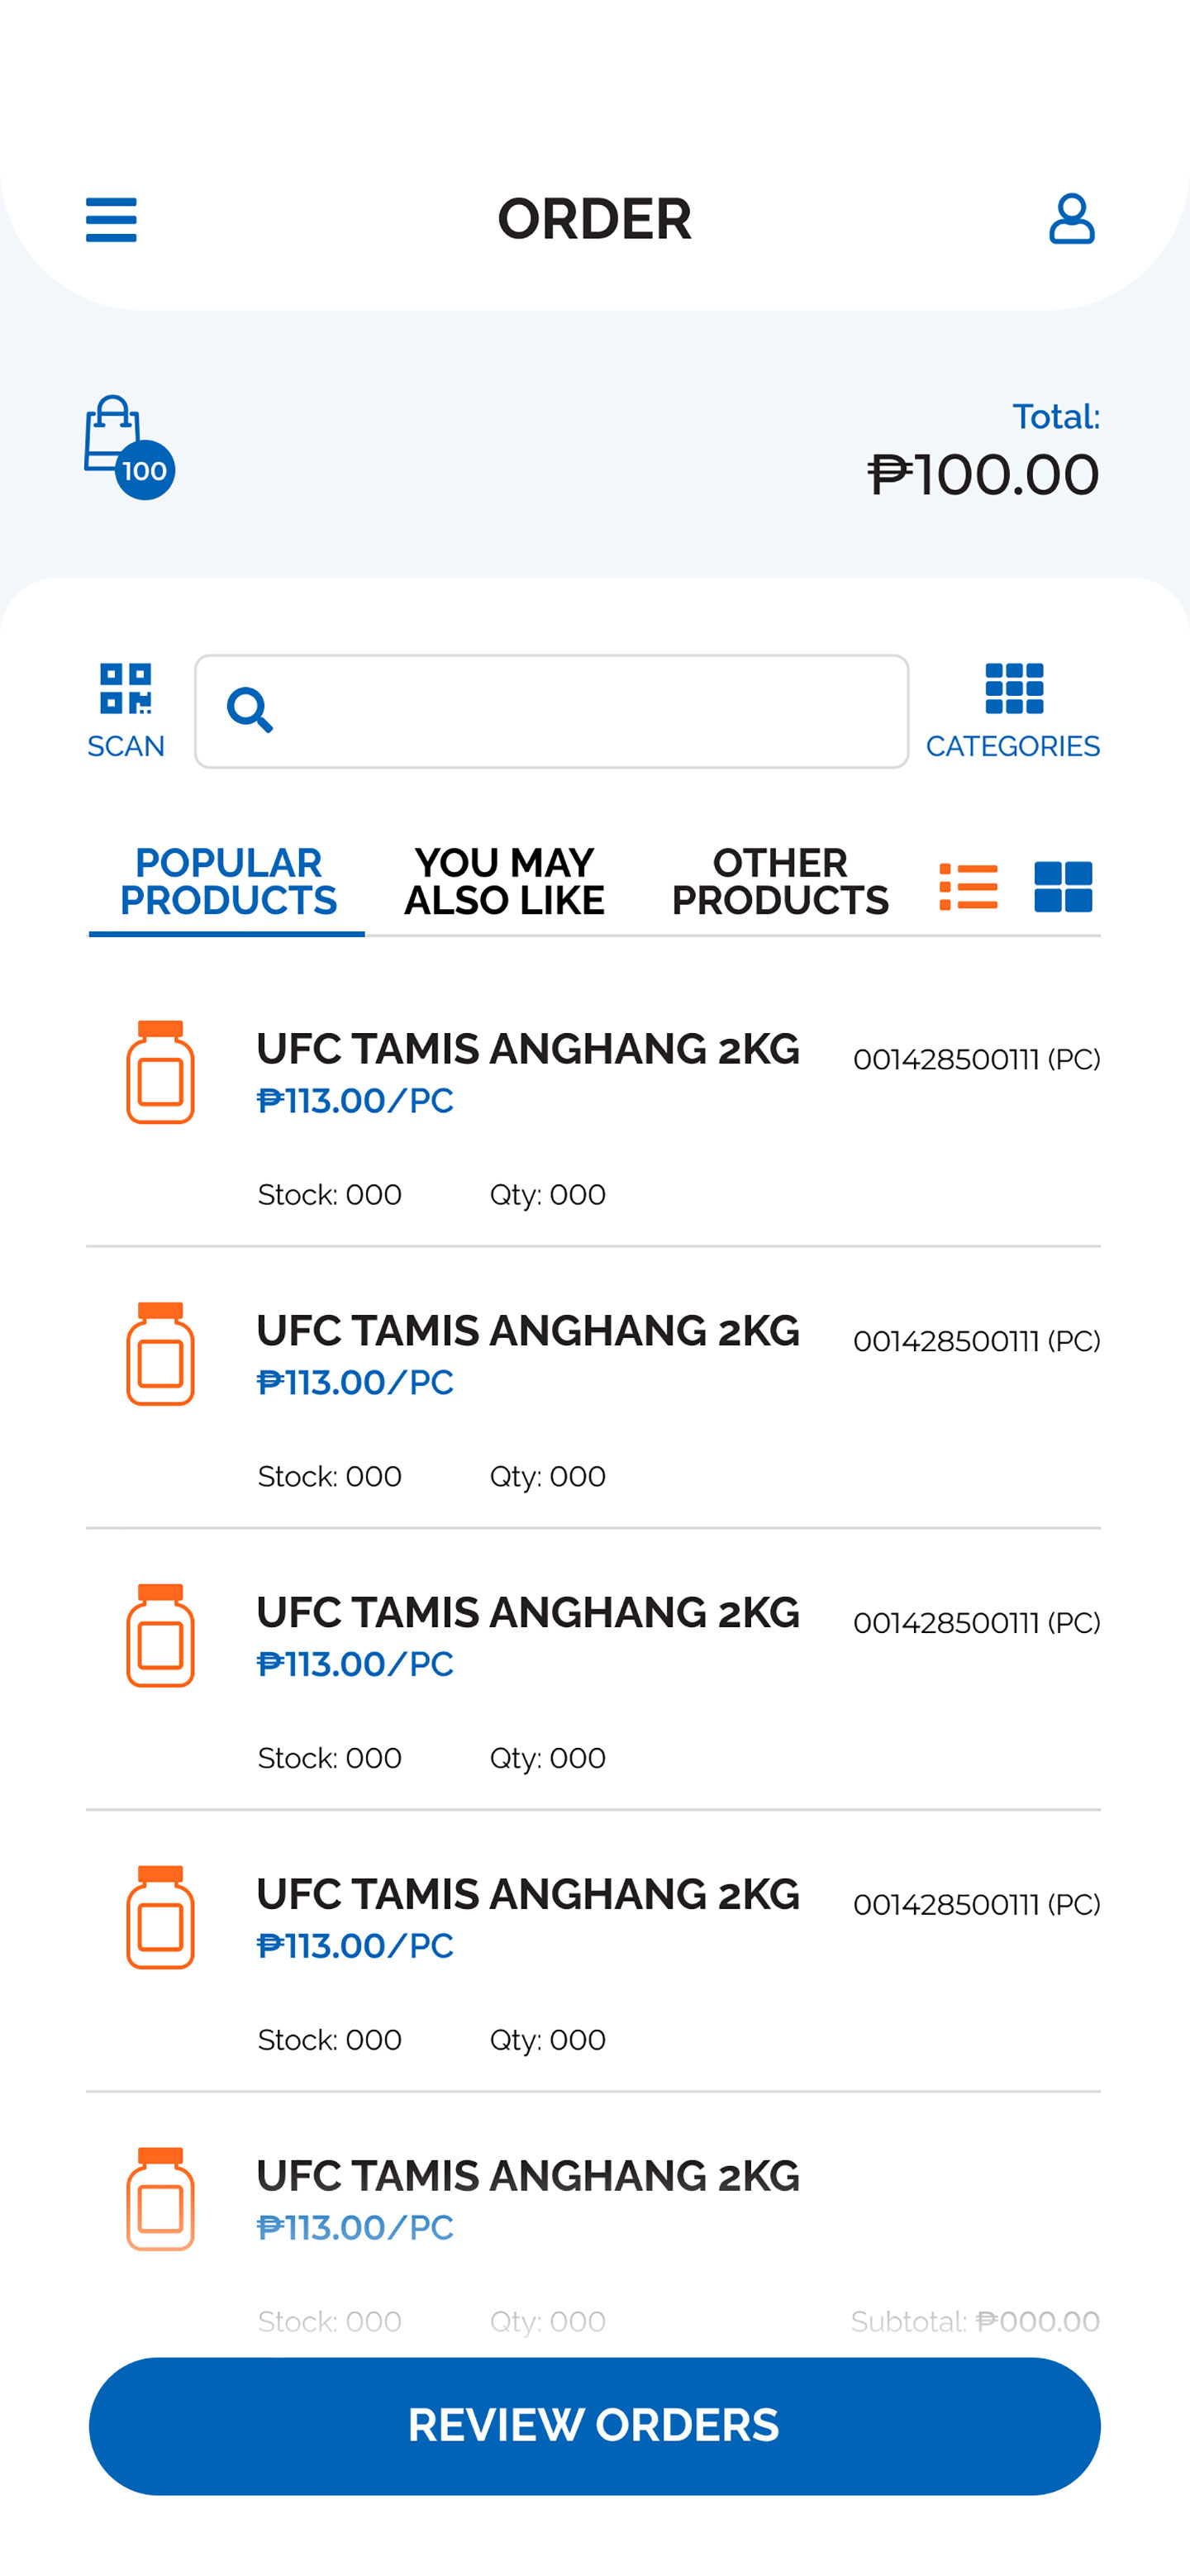Tap the second product's jar thumbnail
This screenshot has width=1190, height=2576.
(160, 1354)
